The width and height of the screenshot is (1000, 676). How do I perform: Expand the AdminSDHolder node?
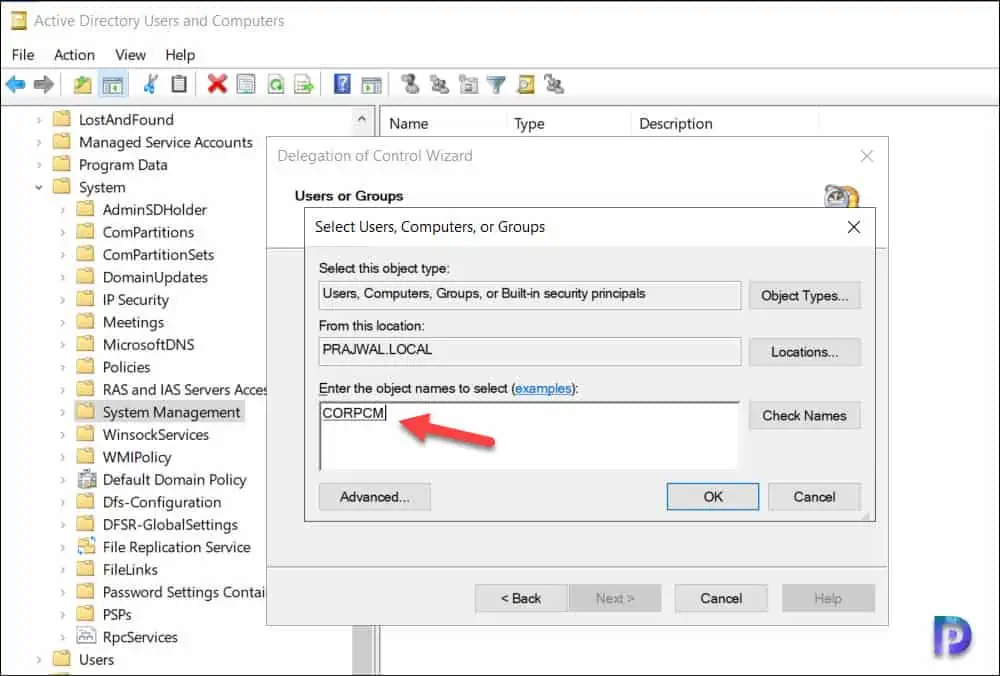click(62, 210)
